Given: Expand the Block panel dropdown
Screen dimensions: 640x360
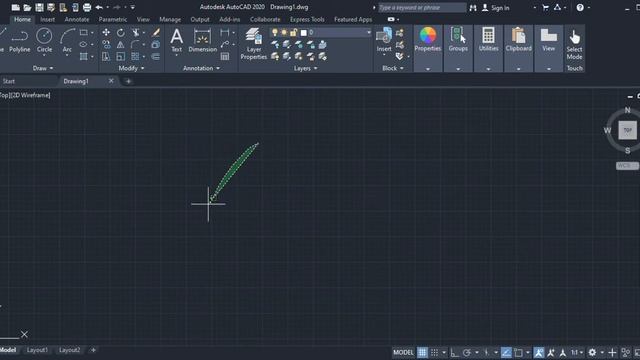Looking at the screenshot, I should [393, 68].
